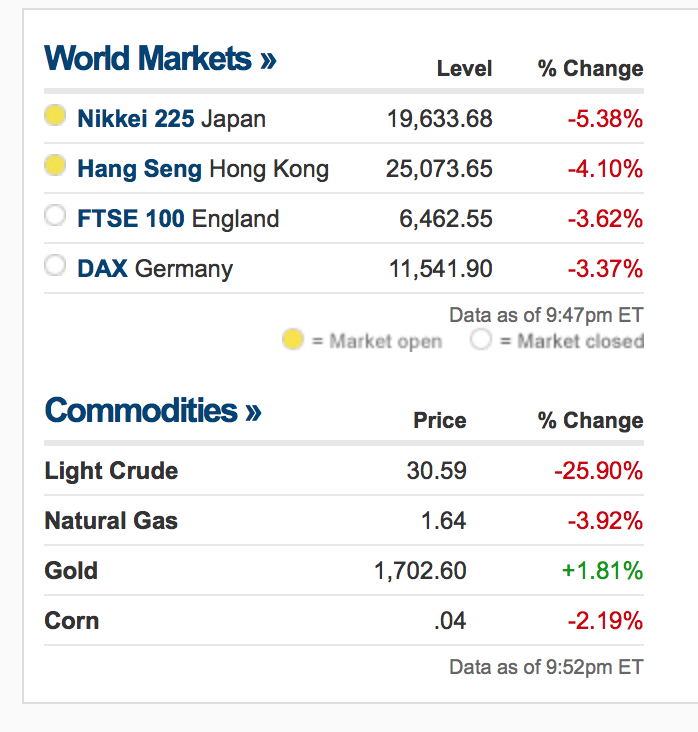Viewport: 698px width, 732px height.
Task: Click the Light Crude commodity row
Action: click(x=111, y=471)
